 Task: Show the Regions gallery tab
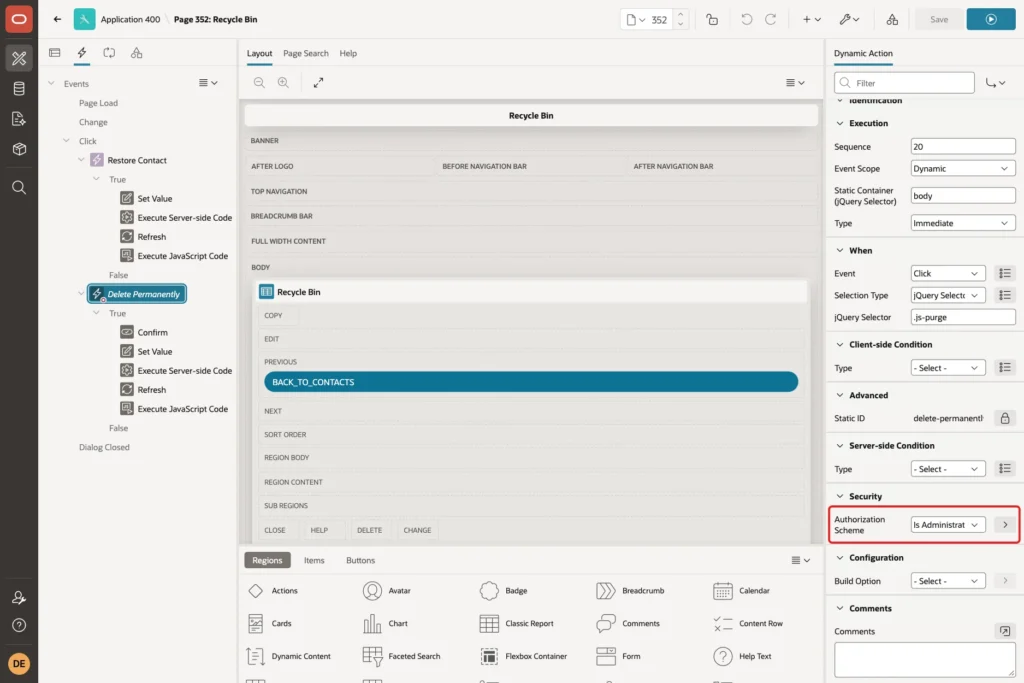click(x=267, y=560)
